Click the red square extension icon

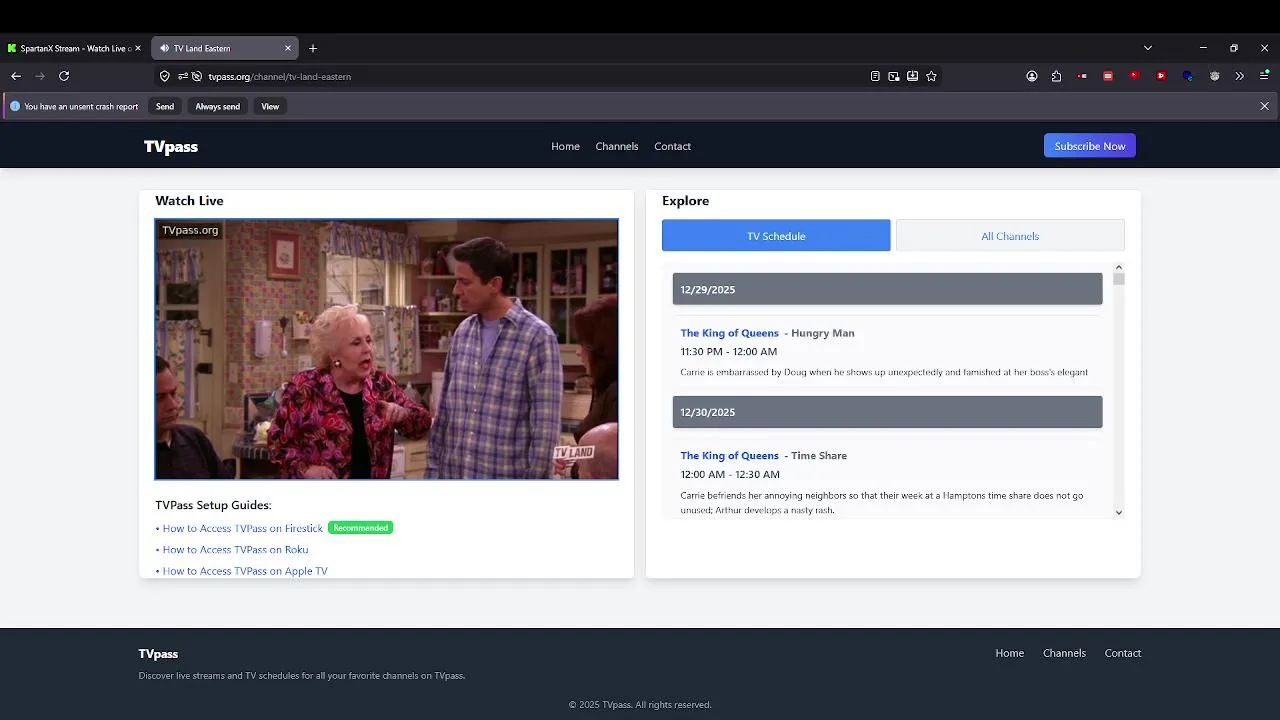point(1108,76)
